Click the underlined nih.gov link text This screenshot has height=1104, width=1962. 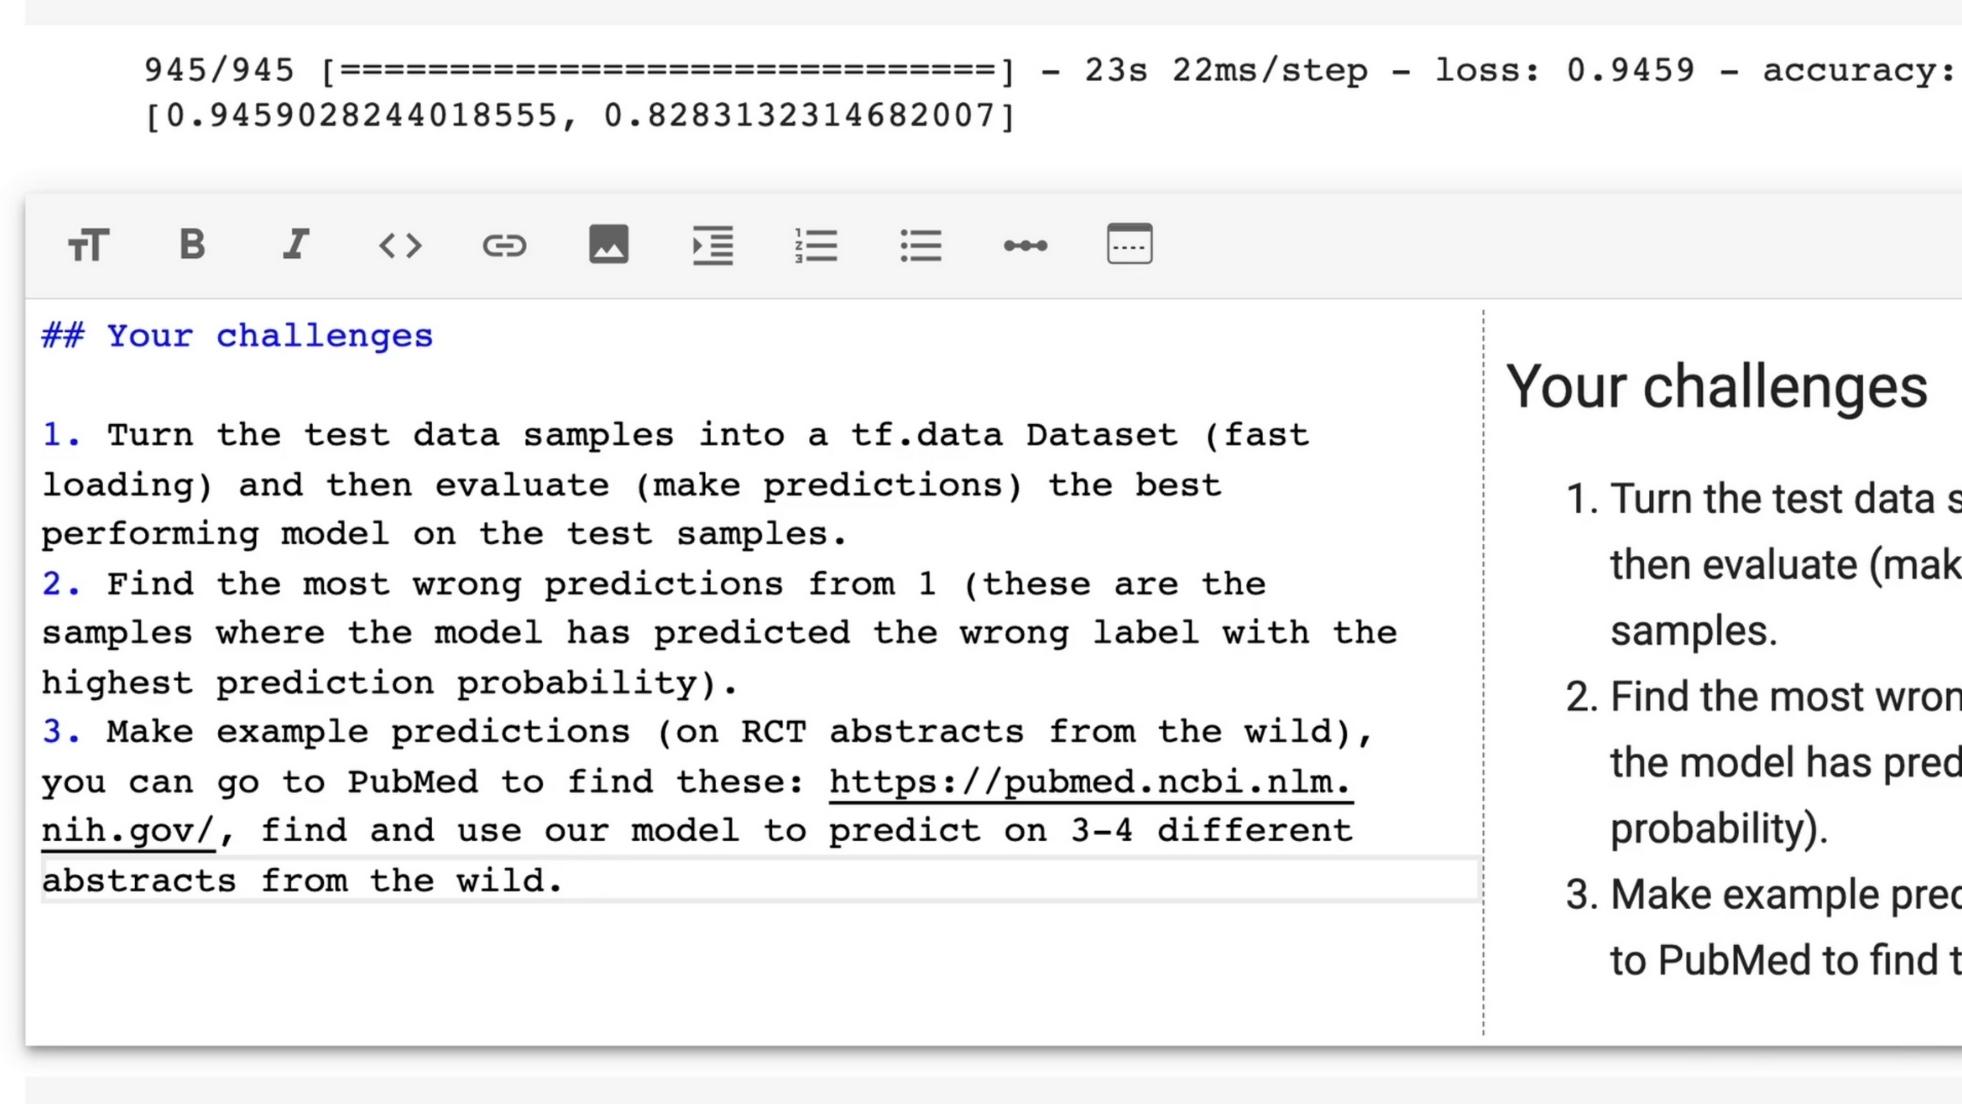128,830
